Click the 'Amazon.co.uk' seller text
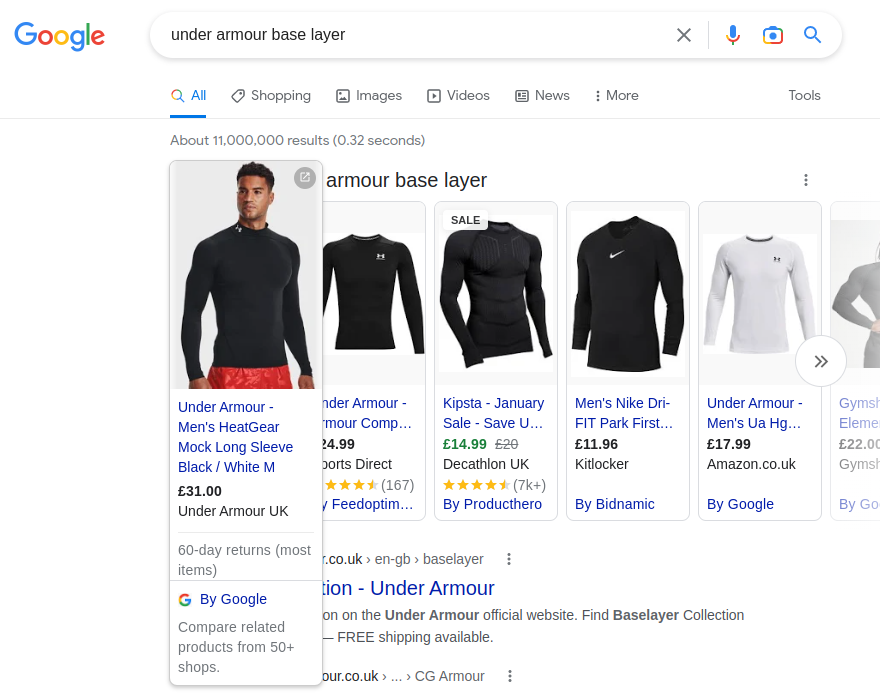The image size is (880, 694). (751, 465)
